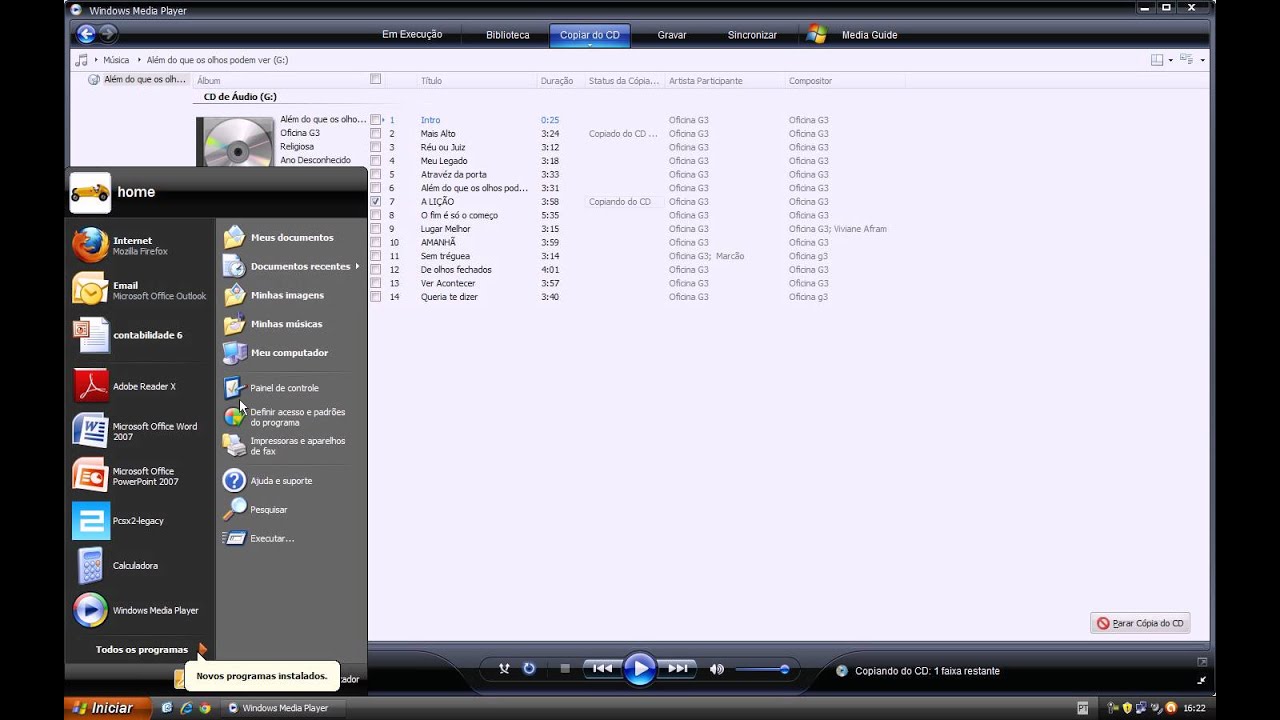Open Impressoras e aparelhos de fax

coord(291,446)
